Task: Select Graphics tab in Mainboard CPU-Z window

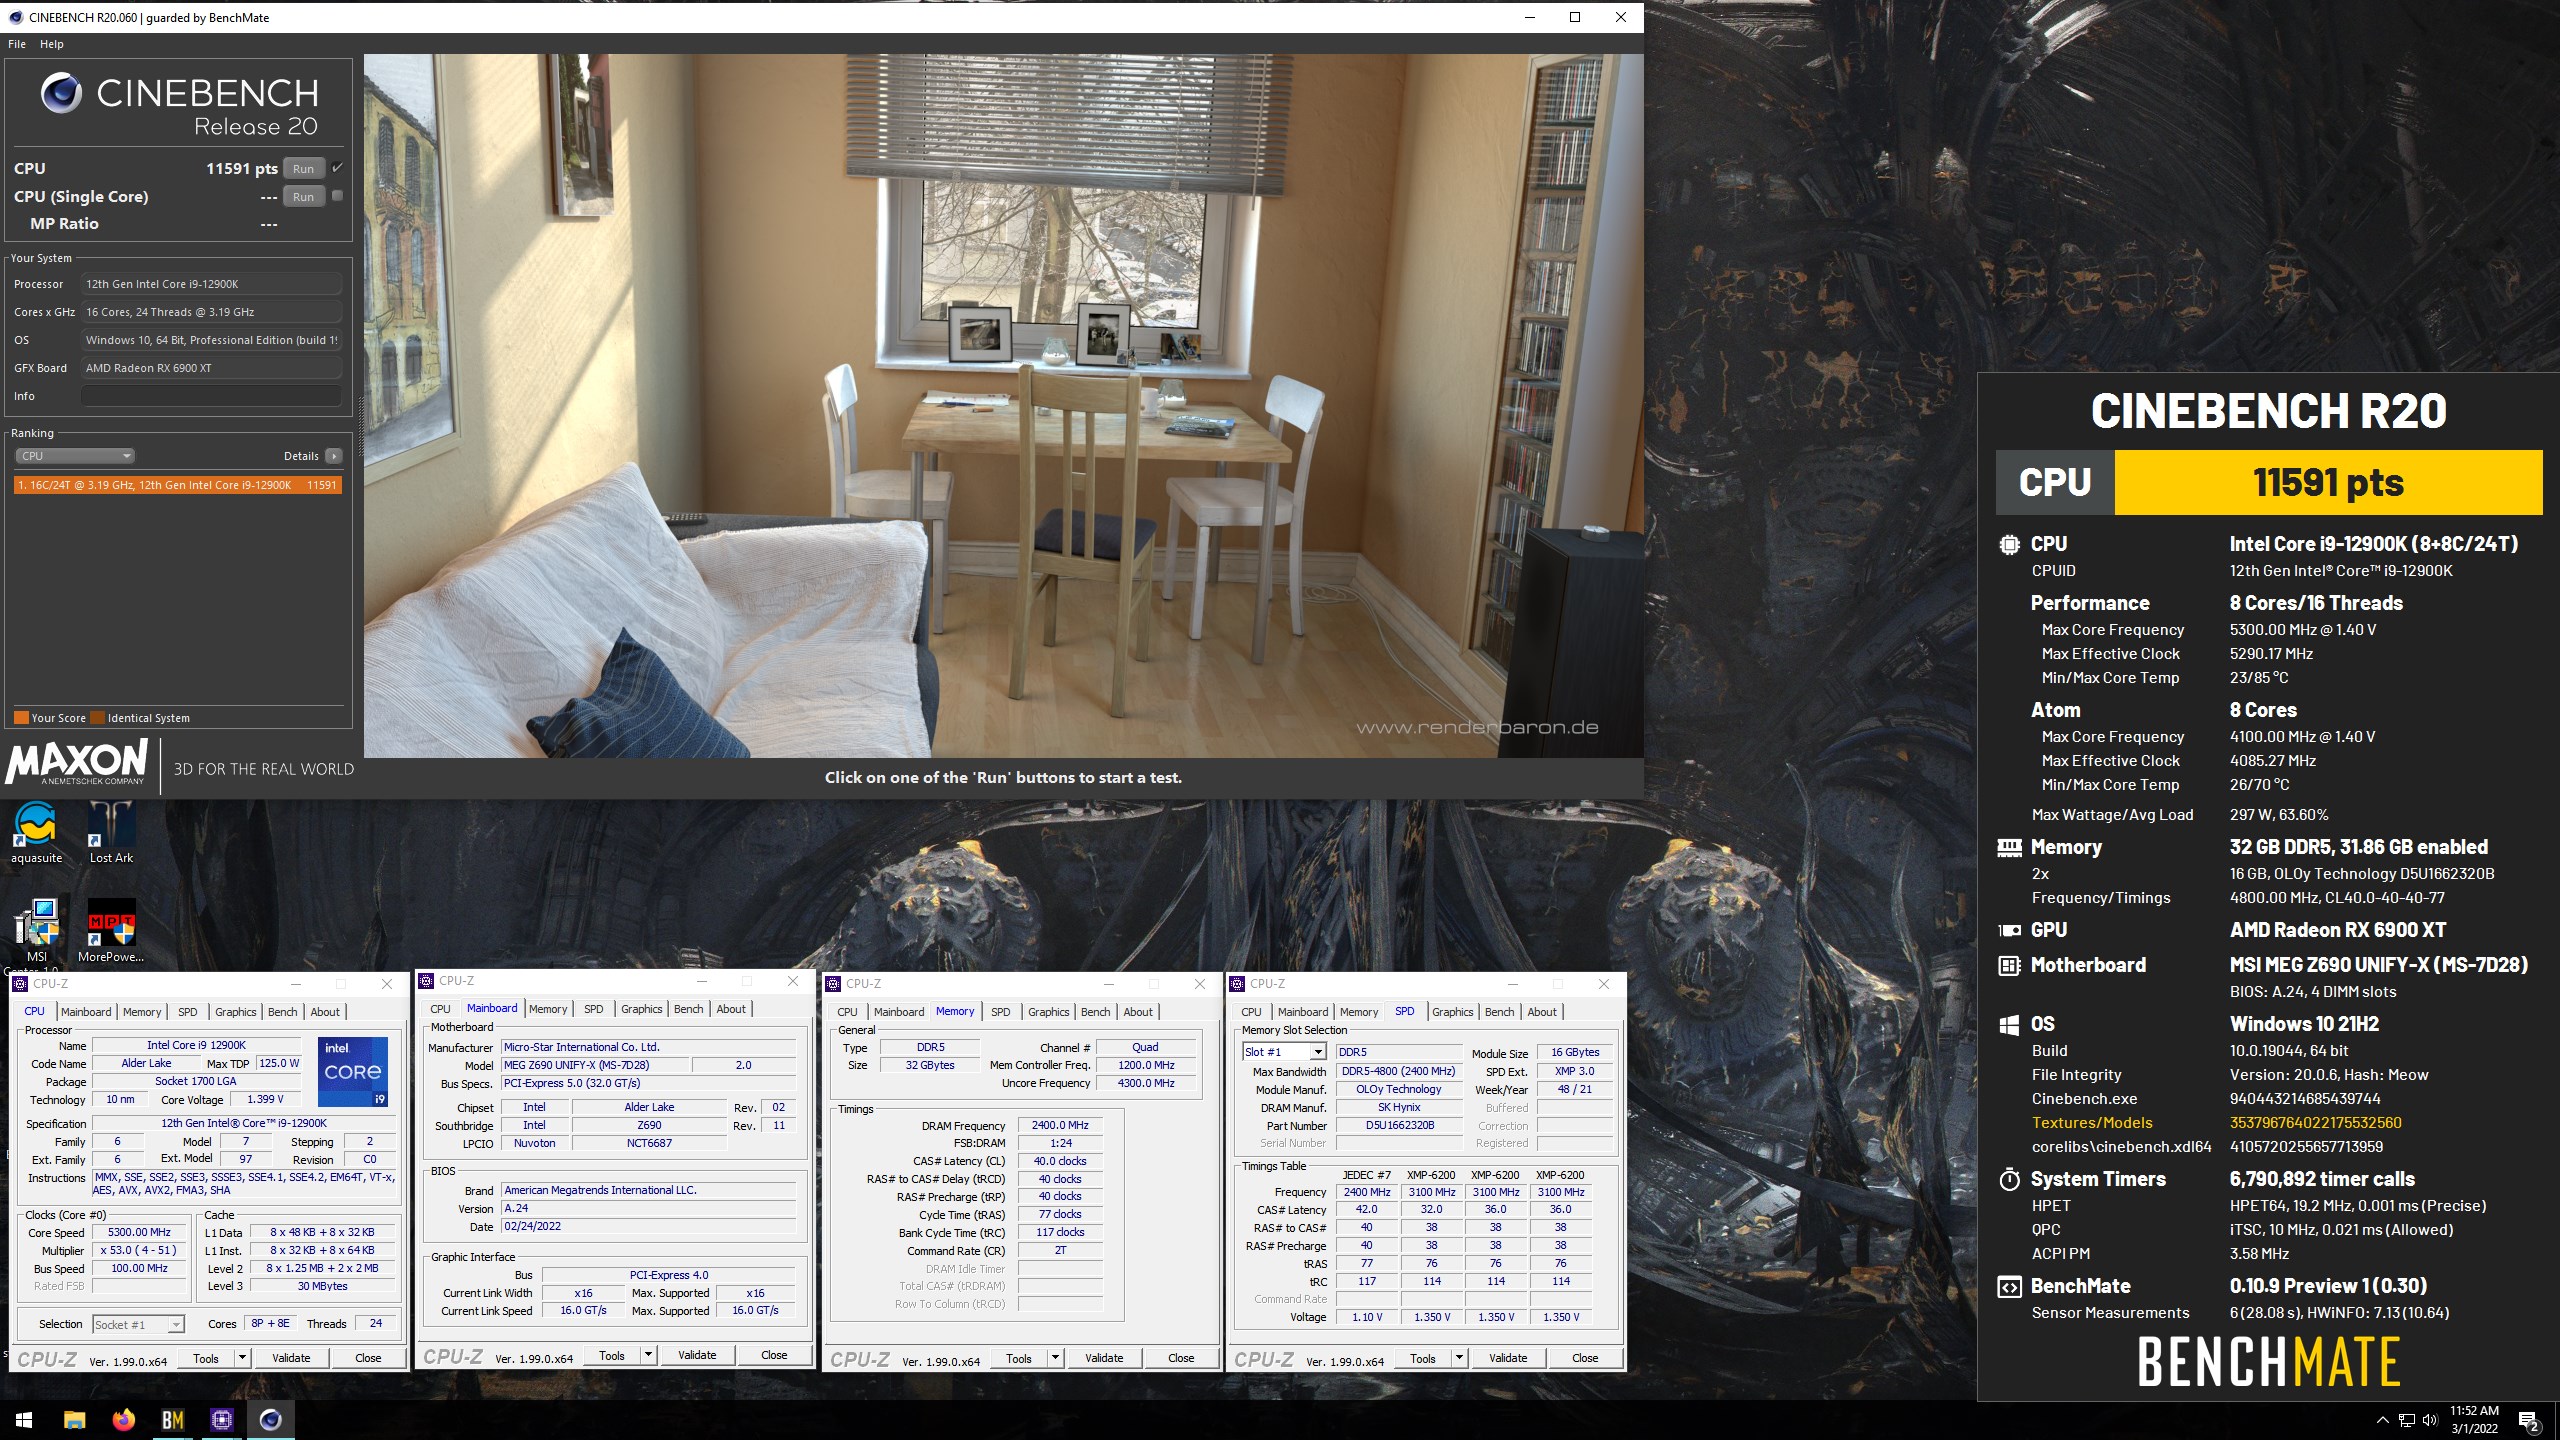Action: (641, 1009)
